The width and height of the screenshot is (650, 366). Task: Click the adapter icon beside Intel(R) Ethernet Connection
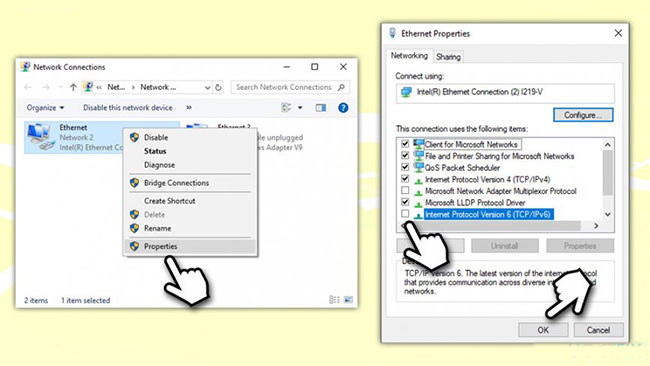point(406,92)
